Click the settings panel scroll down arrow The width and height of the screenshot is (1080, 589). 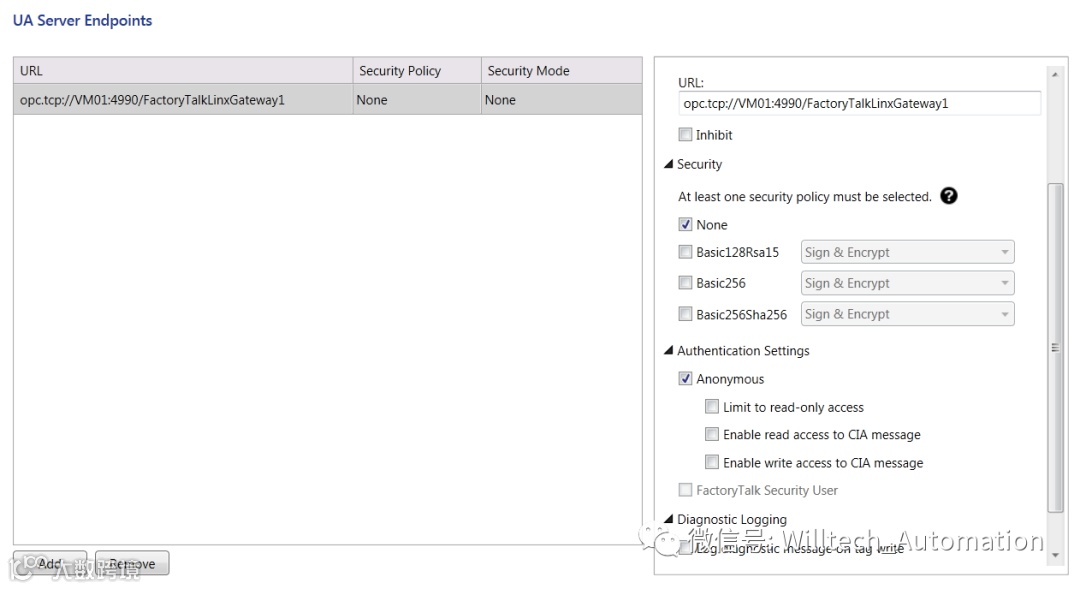click(x=1055, y=556)
